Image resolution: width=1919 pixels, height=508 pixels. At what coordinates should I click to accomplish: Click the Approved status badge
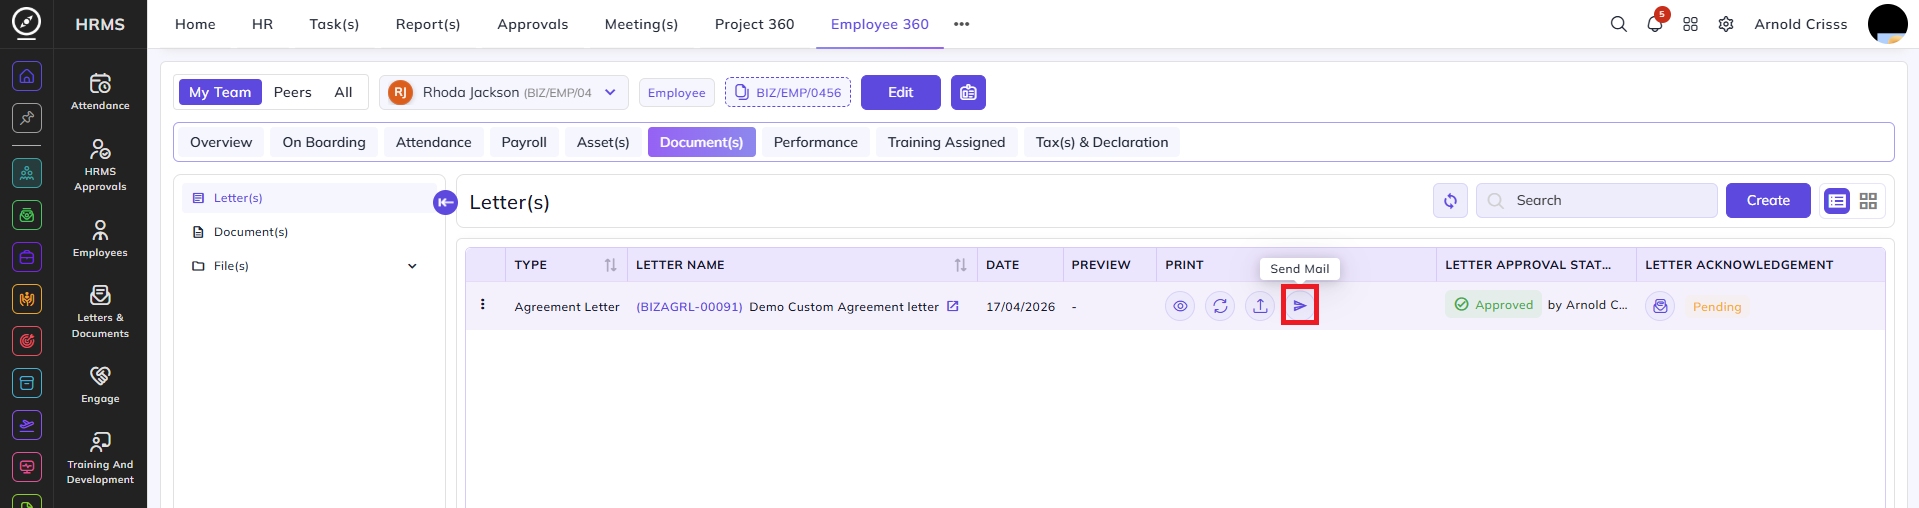[1494, 305]
